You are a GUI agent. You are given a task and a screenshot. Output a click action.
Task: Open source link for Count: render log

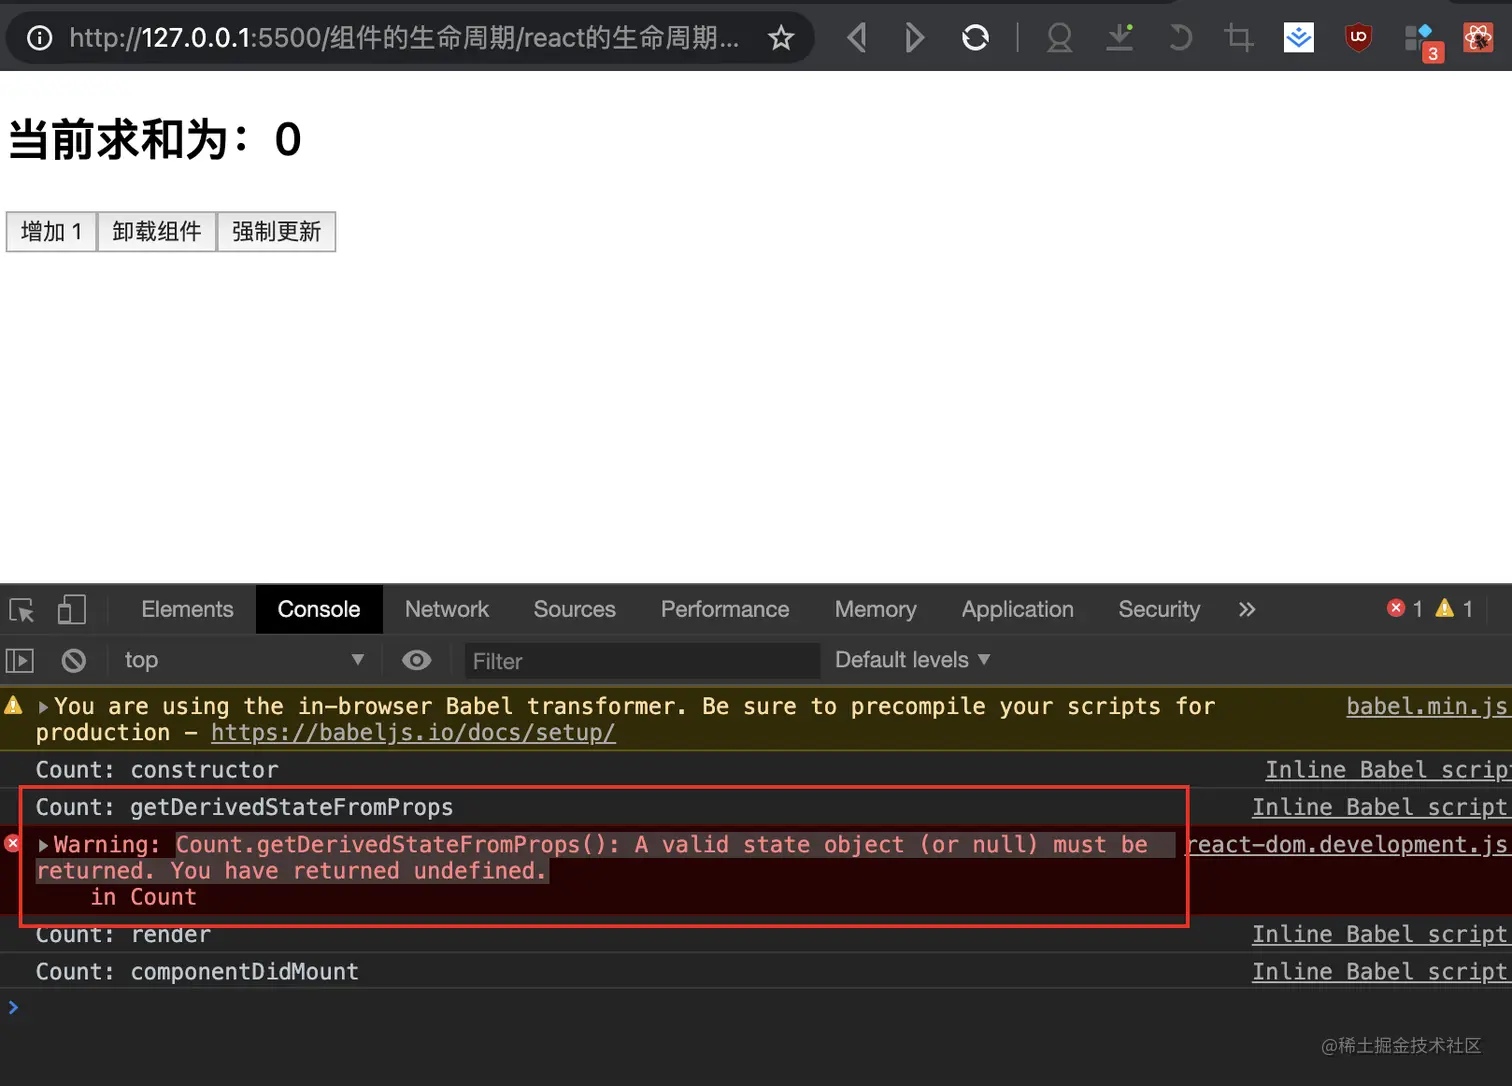1380,935
